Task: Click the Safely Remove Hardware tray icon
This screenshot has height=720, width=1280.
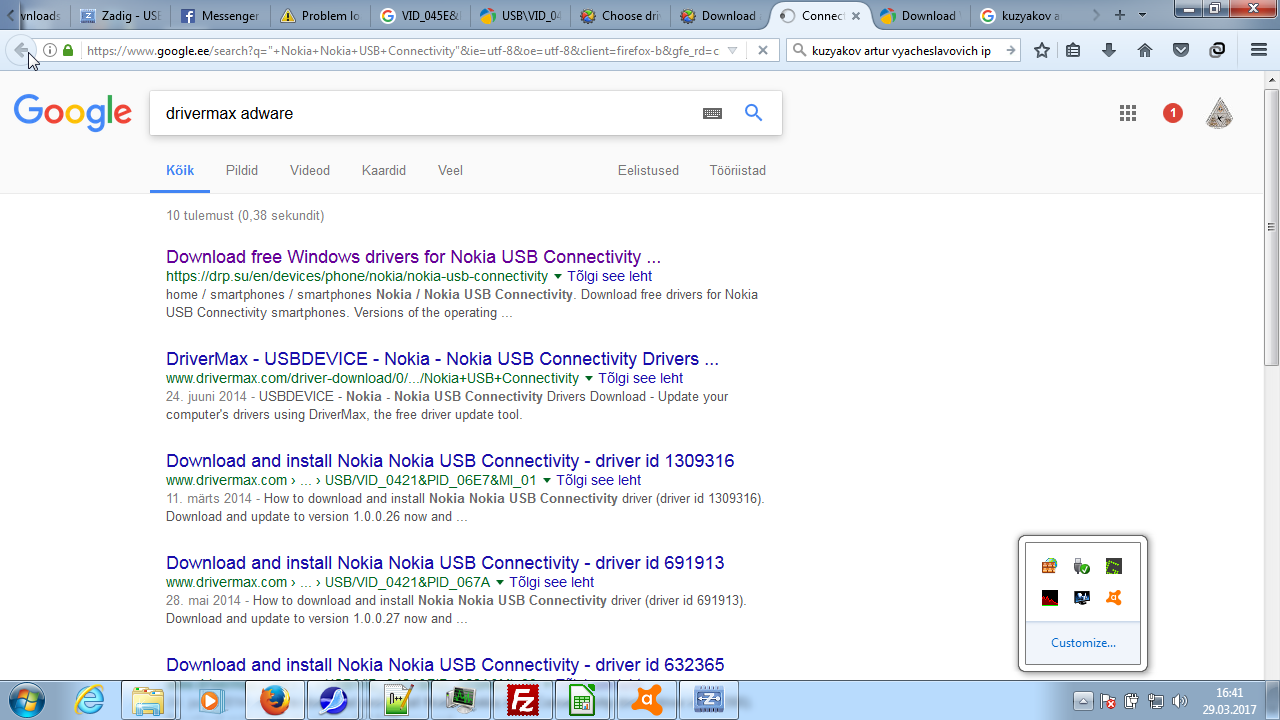Action: point(1081,566)
